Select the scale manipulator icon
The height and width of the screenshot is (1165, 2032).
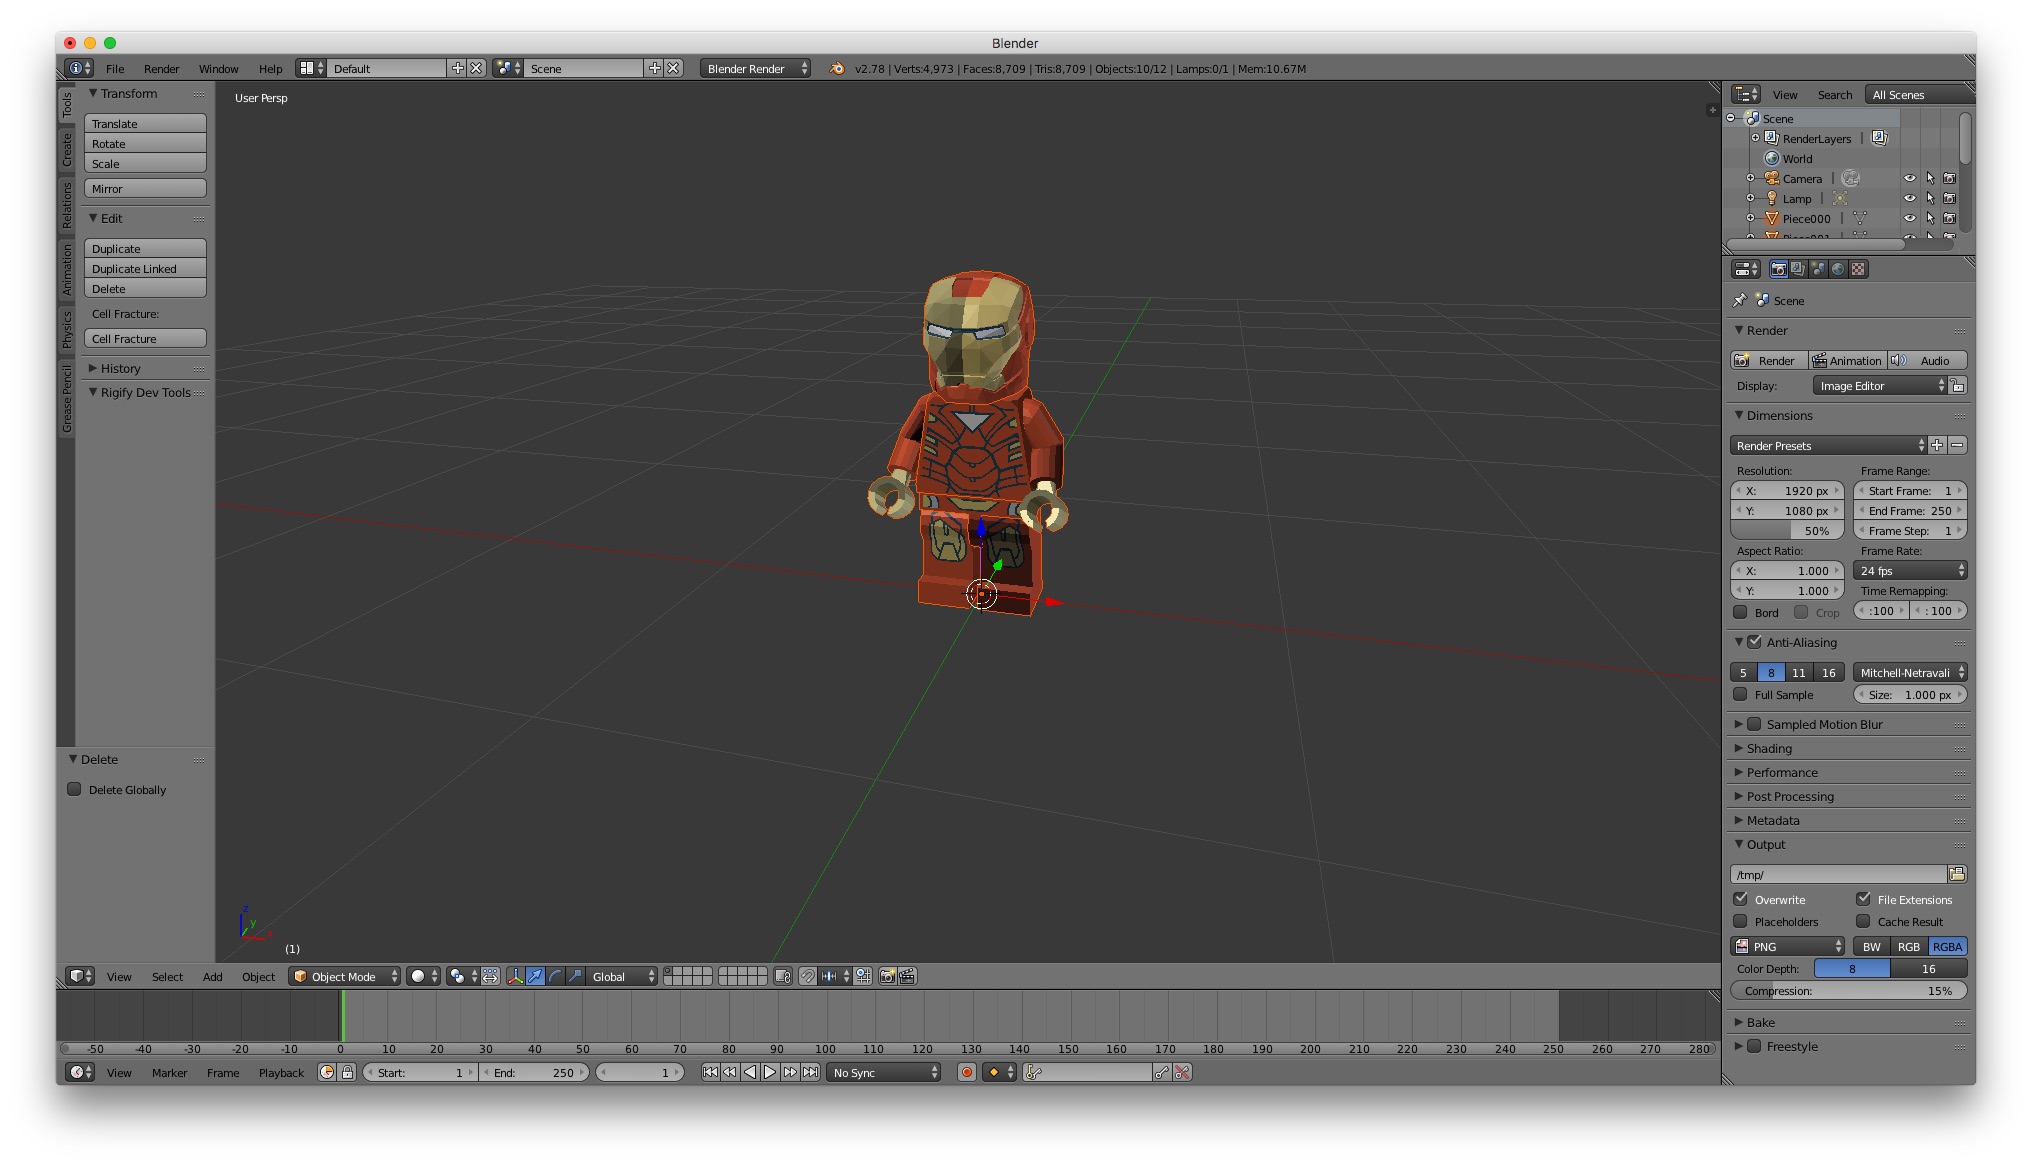(x=576, y=977)
